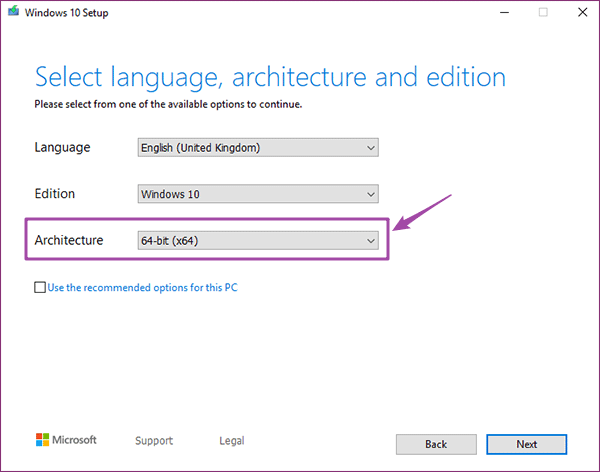This screenshot has width=600, height=472.
Task: Go Back to previous setup page
Action: pos(436,444)
